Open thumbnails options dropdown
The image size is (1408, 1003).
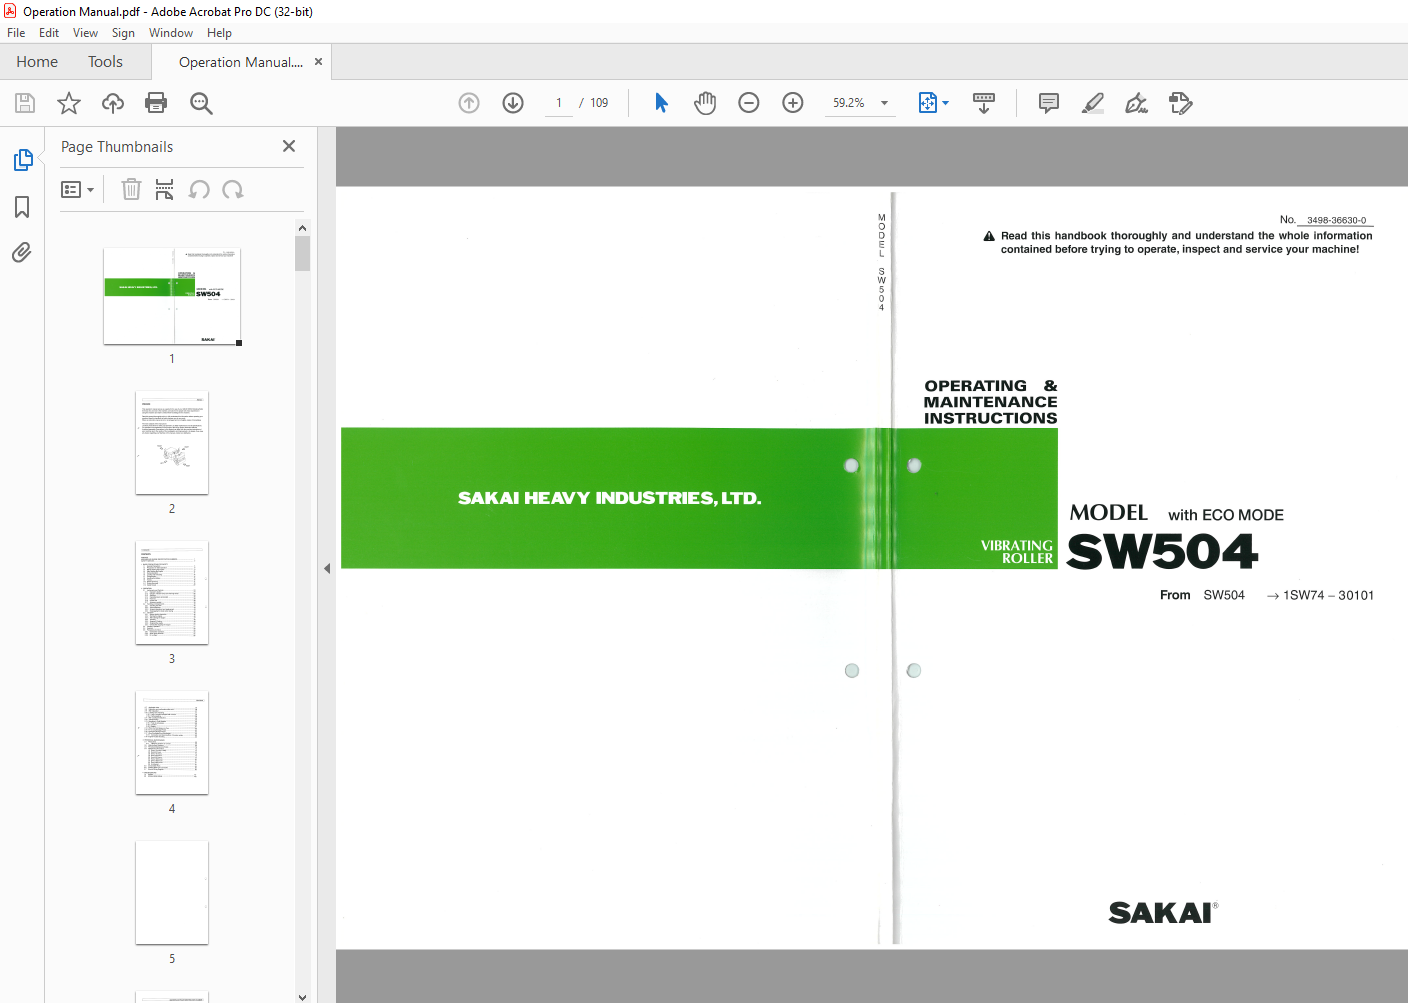pos(77,189)
